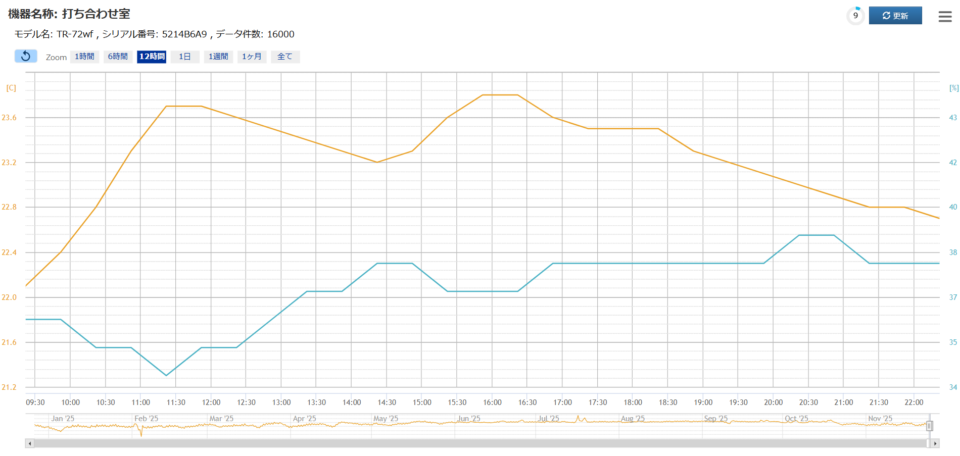Choose the active 12時間 zoom range
Viewport: 960px width, 456px height.
click(152, 57)
